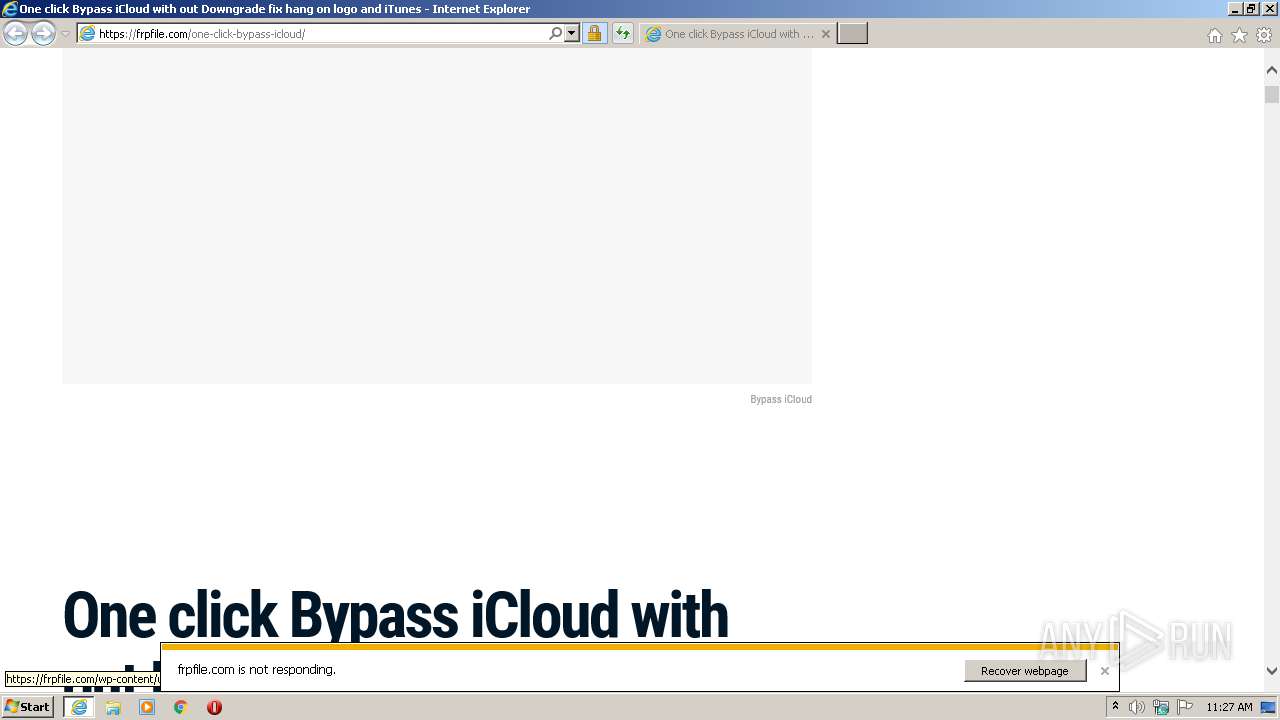Click the red Opera taskbar icon
Screen dimensions: 1280x720
click(214, 707)
